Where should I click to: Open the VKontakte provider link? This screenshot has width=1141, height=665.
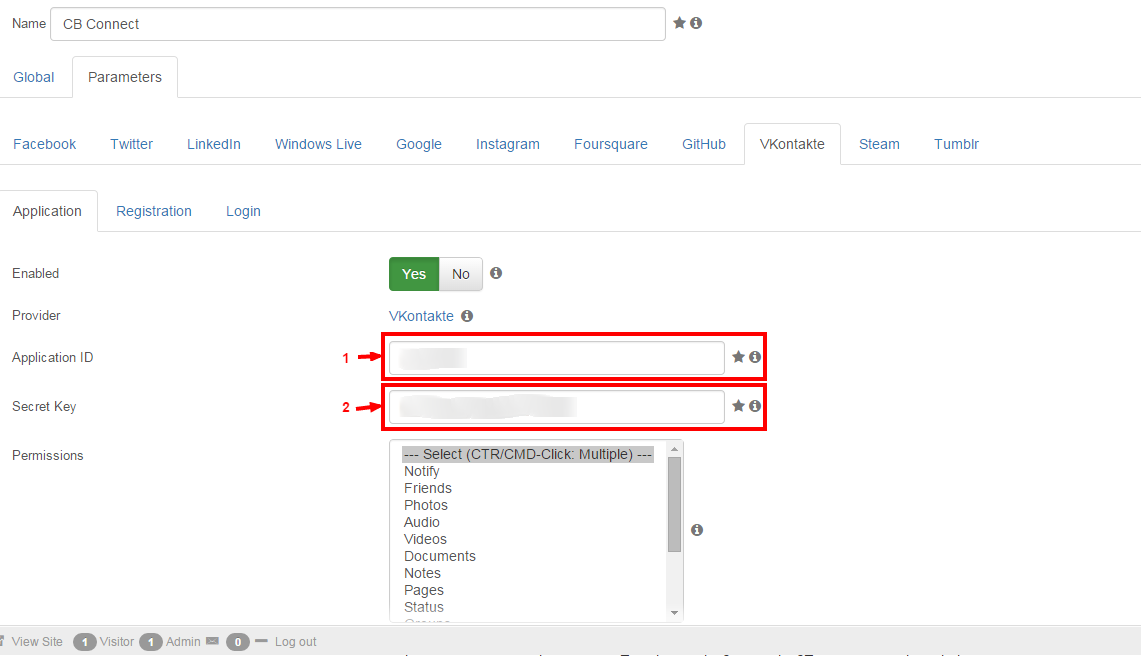(421, 316)
